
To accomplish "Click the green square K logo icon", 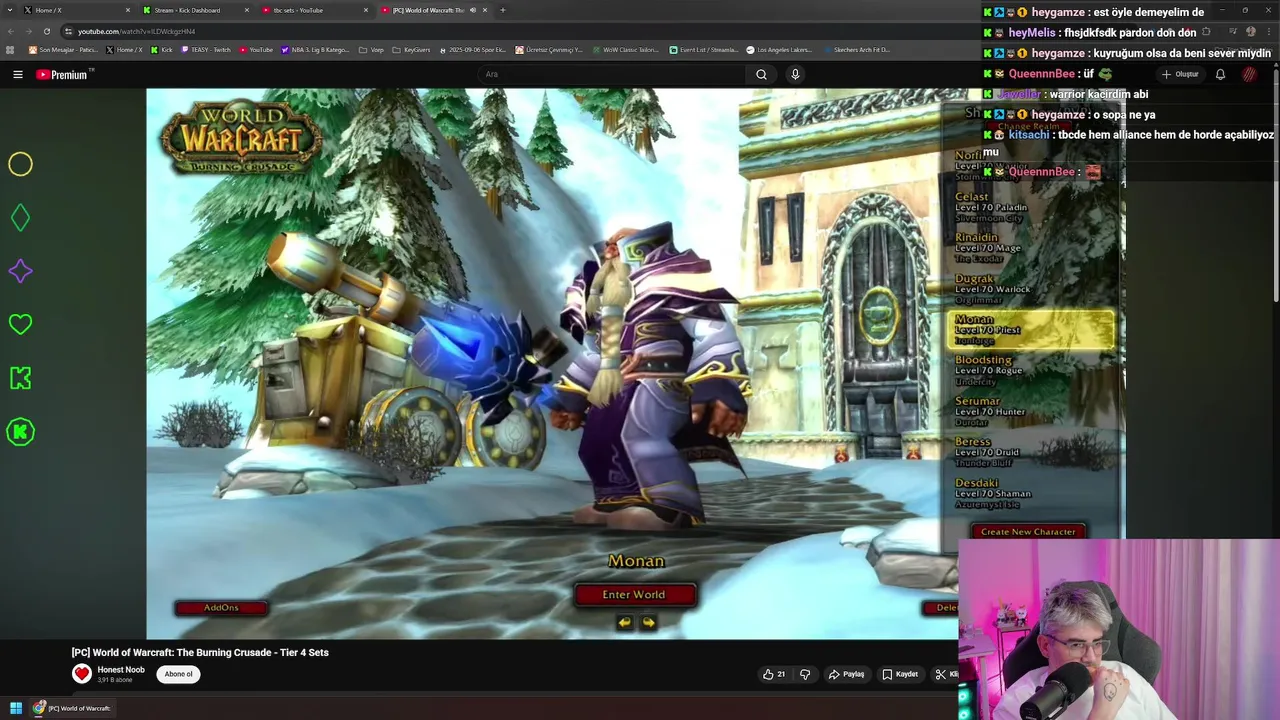I will click(20, 378).
